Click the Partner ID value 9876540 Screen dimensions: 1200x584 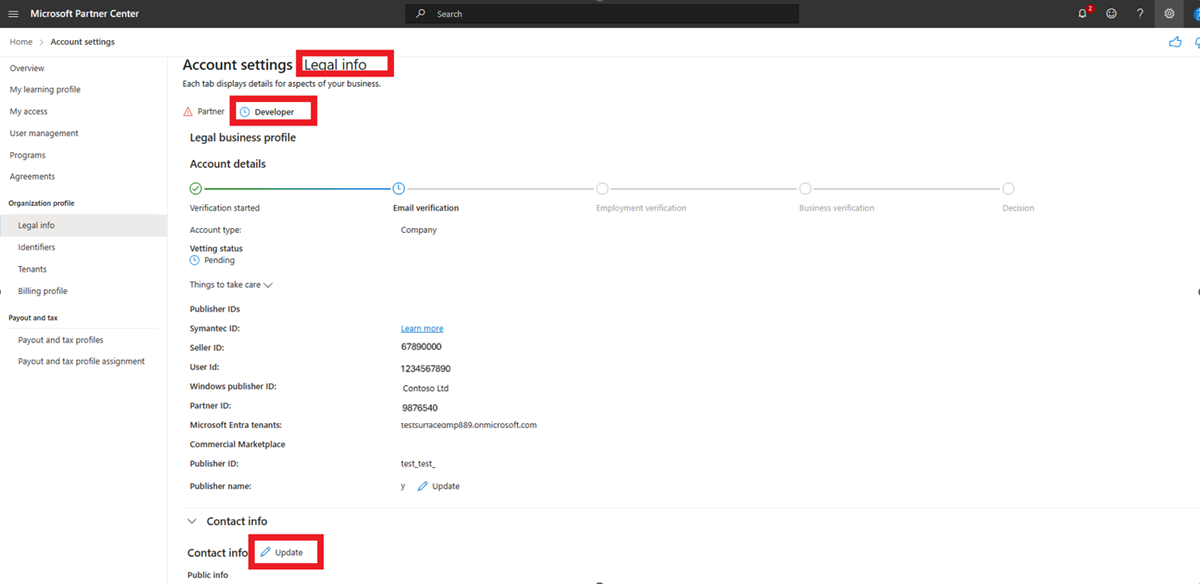click(x=420, y=408)
